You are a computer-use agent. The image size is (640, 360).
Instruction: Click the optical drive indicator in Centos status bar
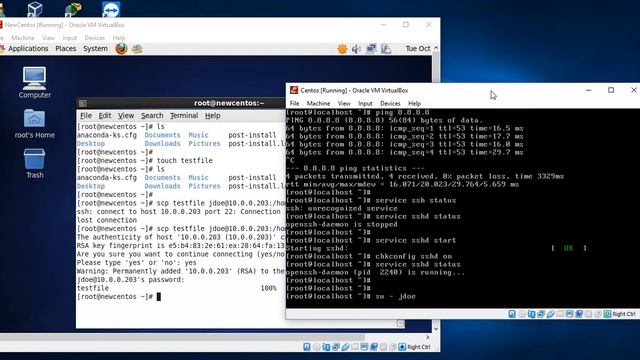522,314
